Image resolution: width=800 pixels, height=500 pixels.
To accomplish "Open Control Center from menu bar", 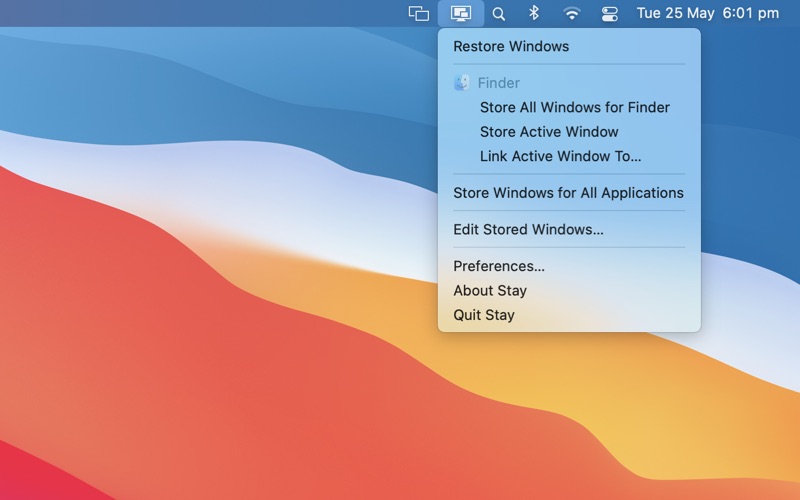I will [x=610, y=13].
